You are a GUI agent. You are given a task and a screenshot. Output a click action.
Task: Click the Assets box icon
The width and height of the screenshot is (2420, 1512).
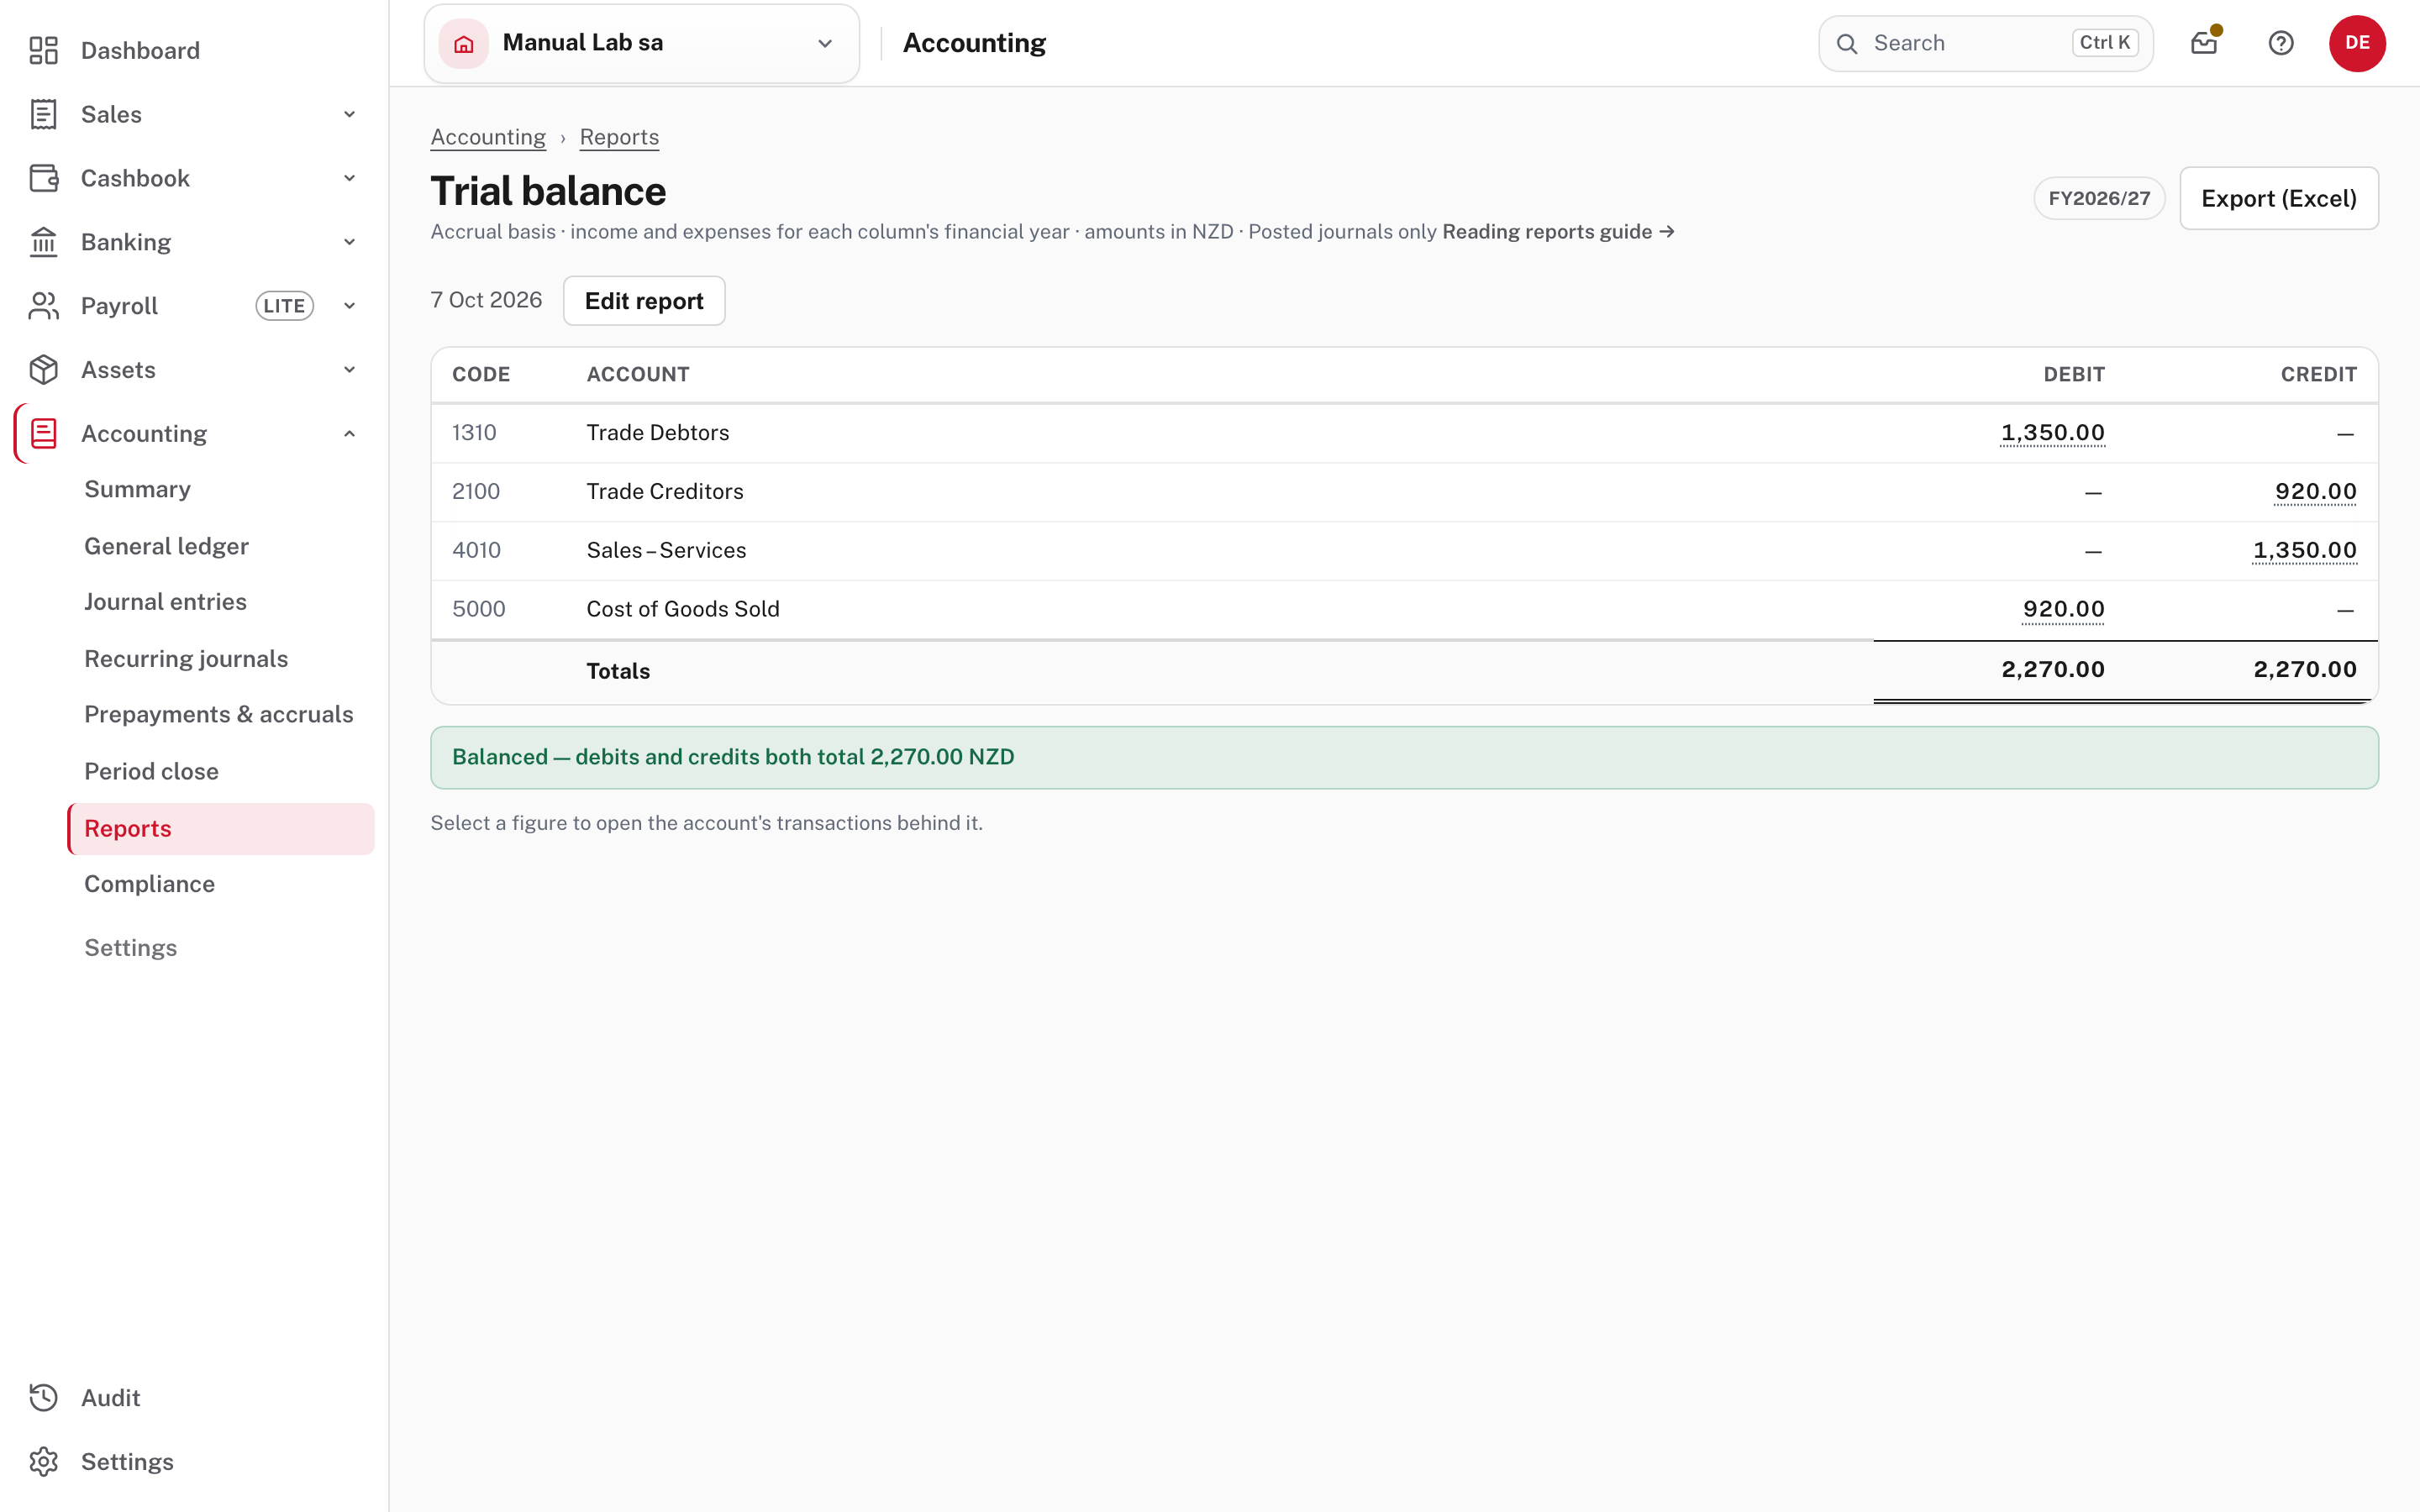click(43, 370)
